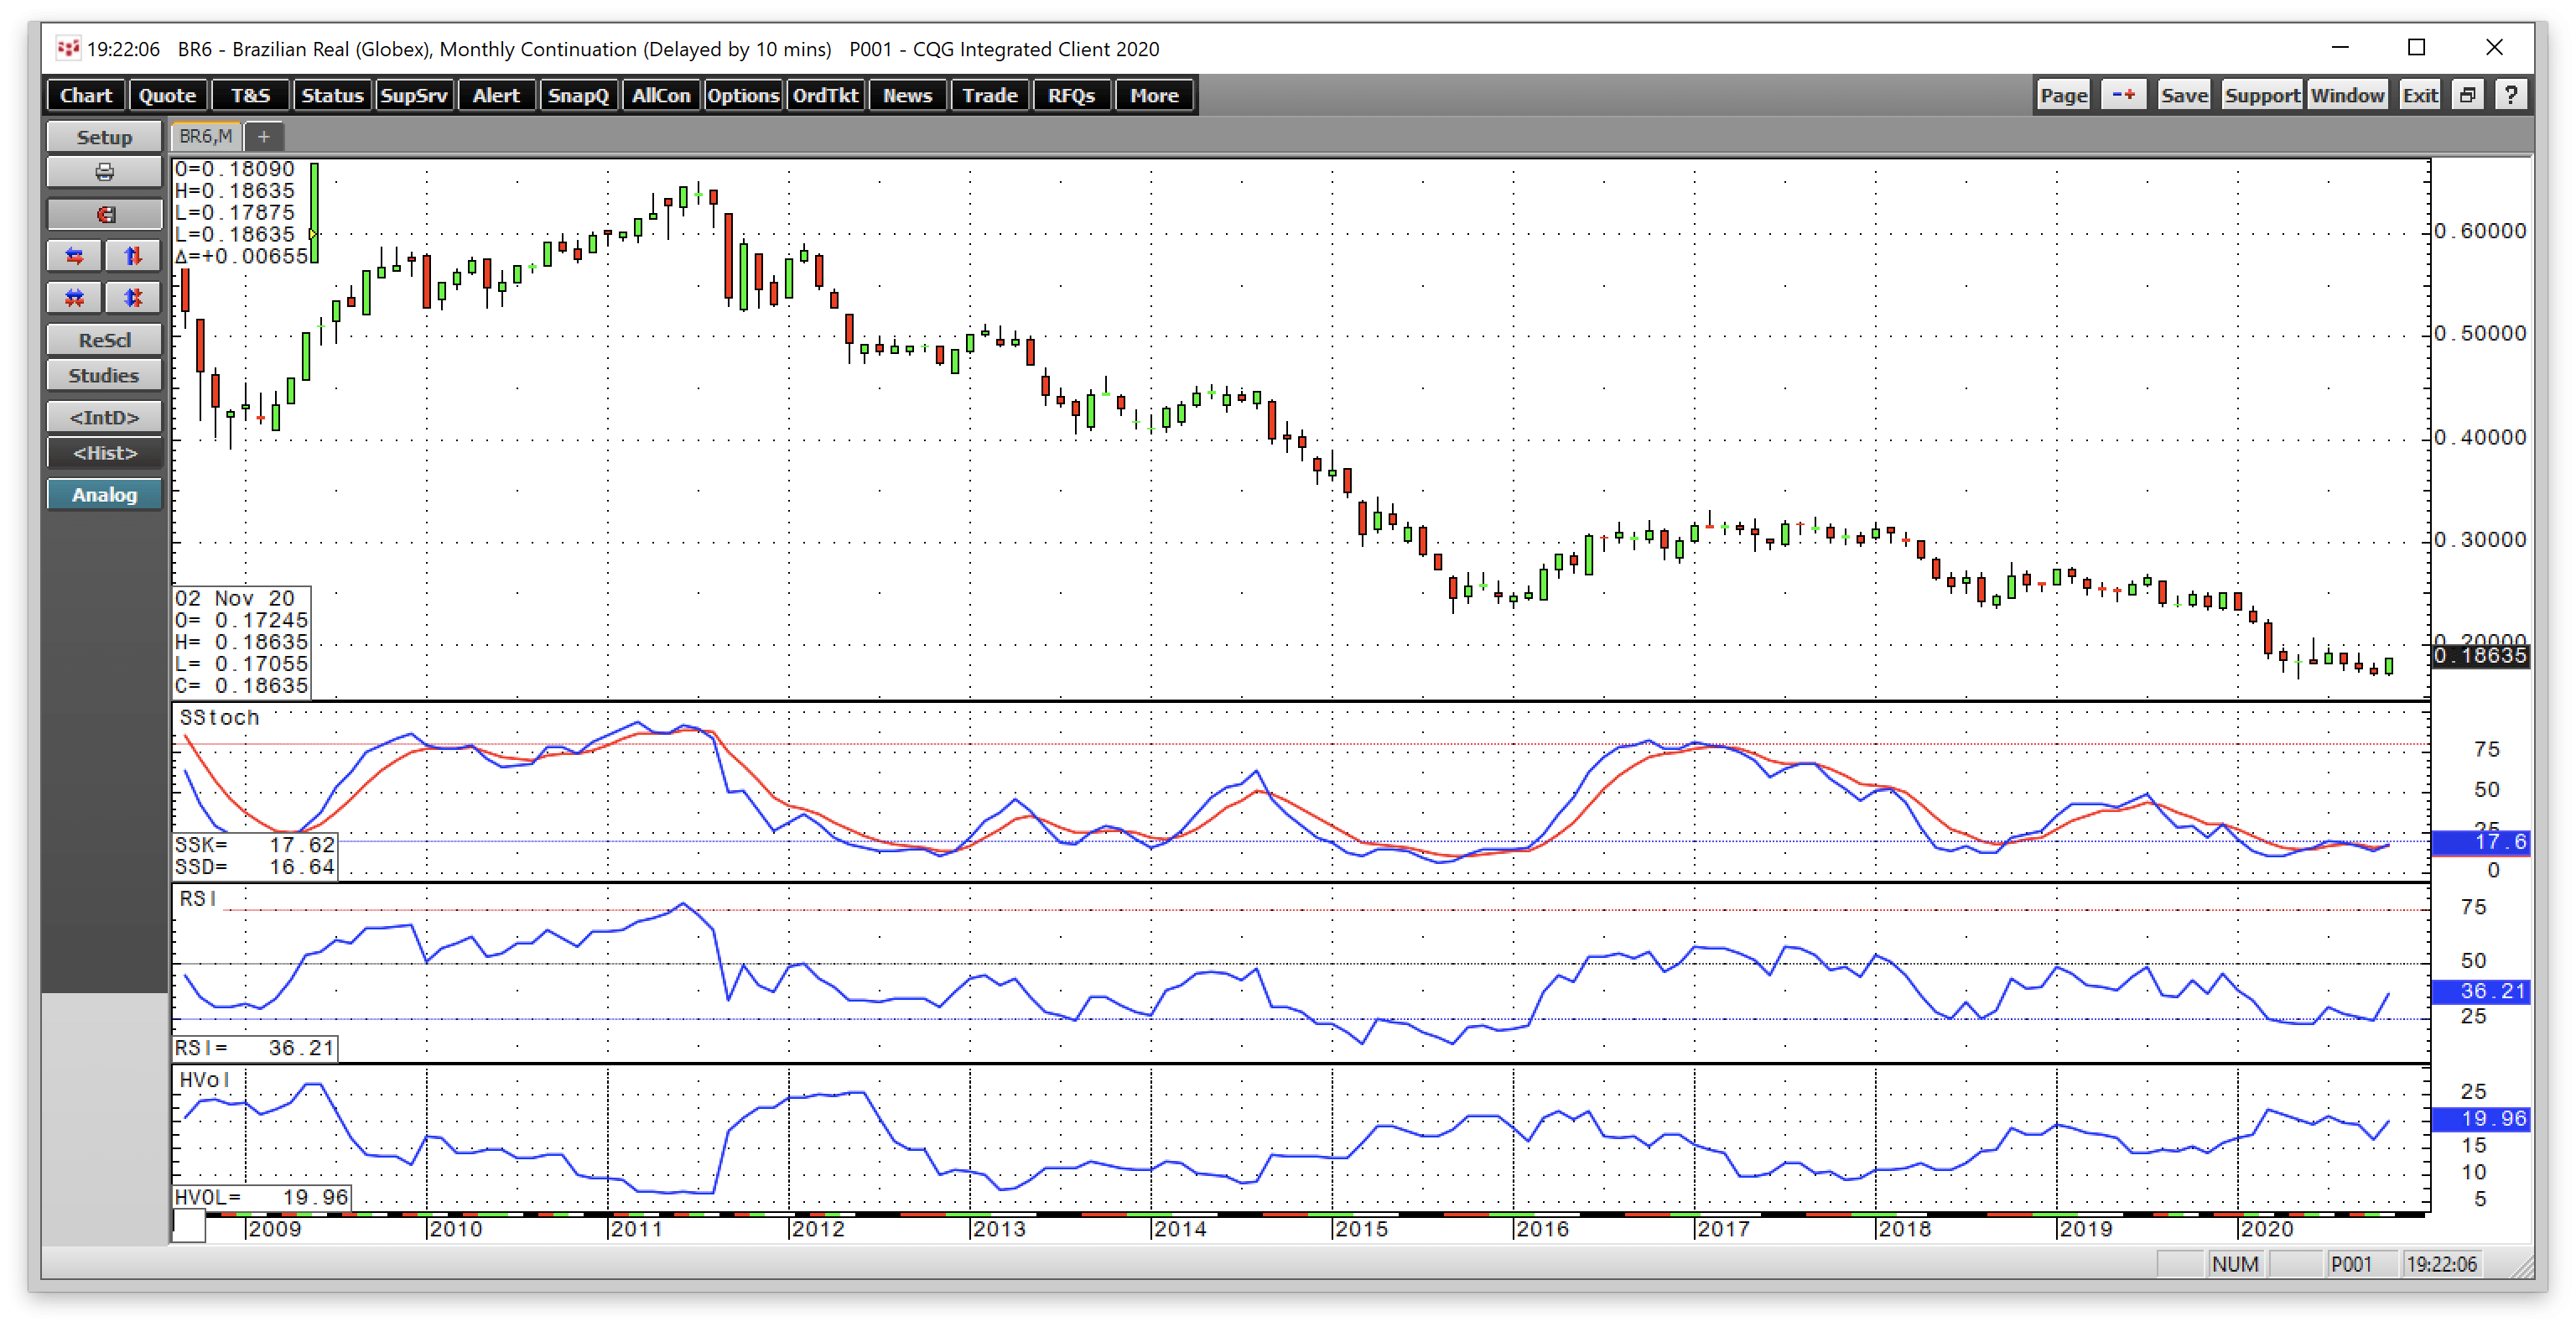Open the Support menu
This screenshot has width=2576, height=1327.
[2262, 95]
